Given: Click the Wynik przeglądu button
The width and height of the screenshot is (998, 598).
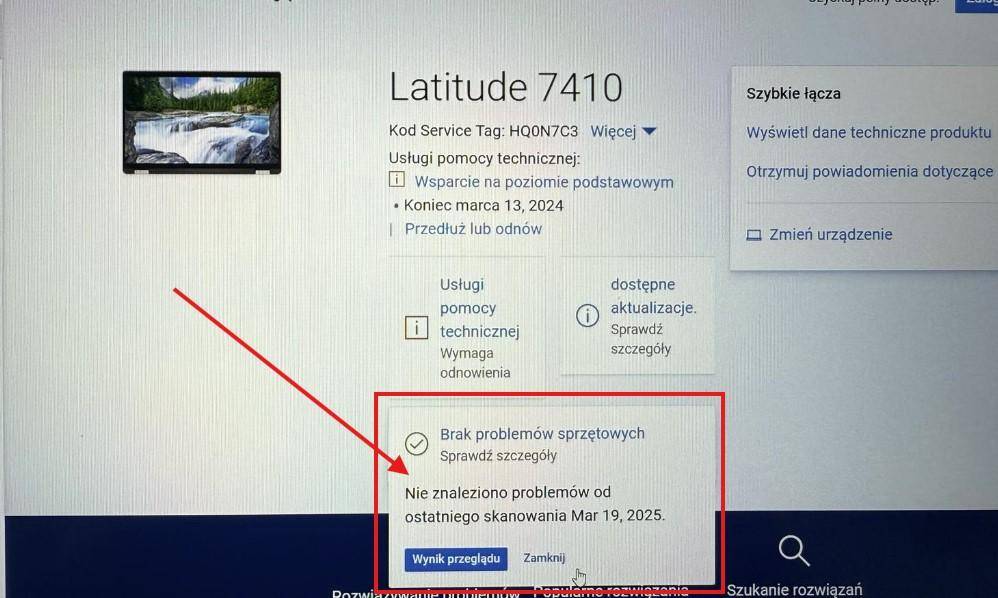Looking at the screenshot, I should [456, 559].
